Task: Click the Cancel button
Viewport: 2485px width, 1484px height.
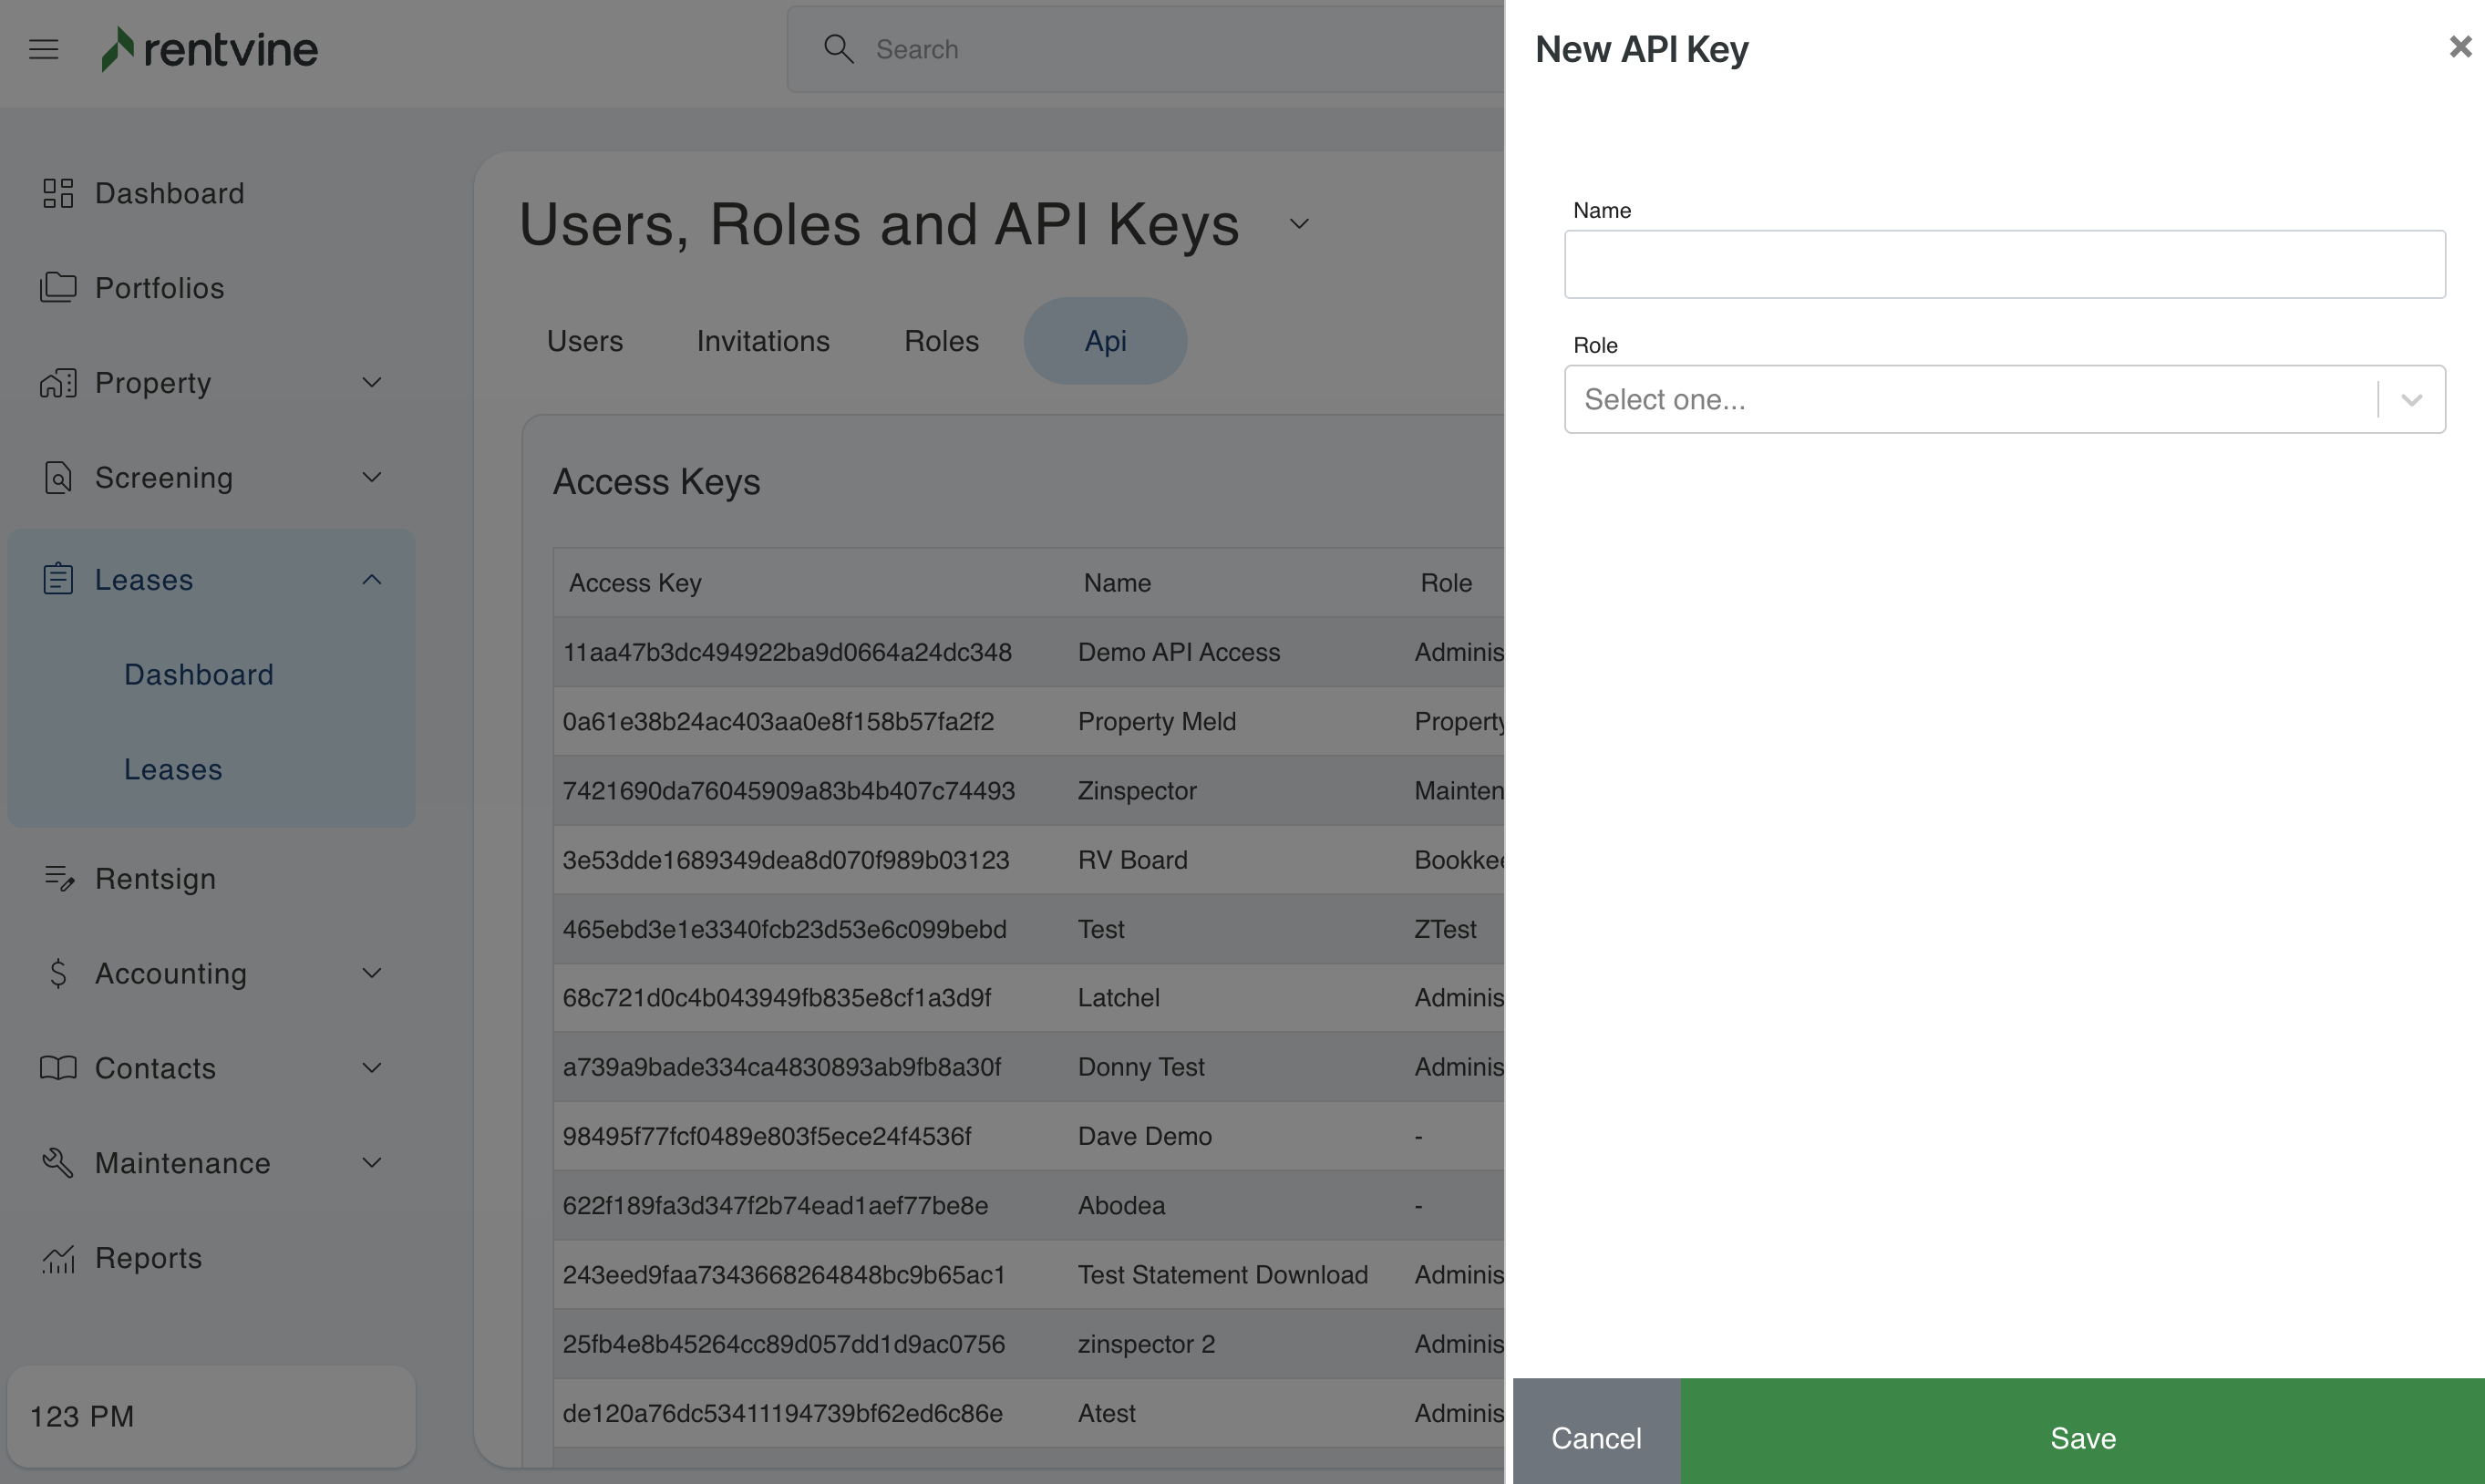Action: click(x=1596, y=1437)
